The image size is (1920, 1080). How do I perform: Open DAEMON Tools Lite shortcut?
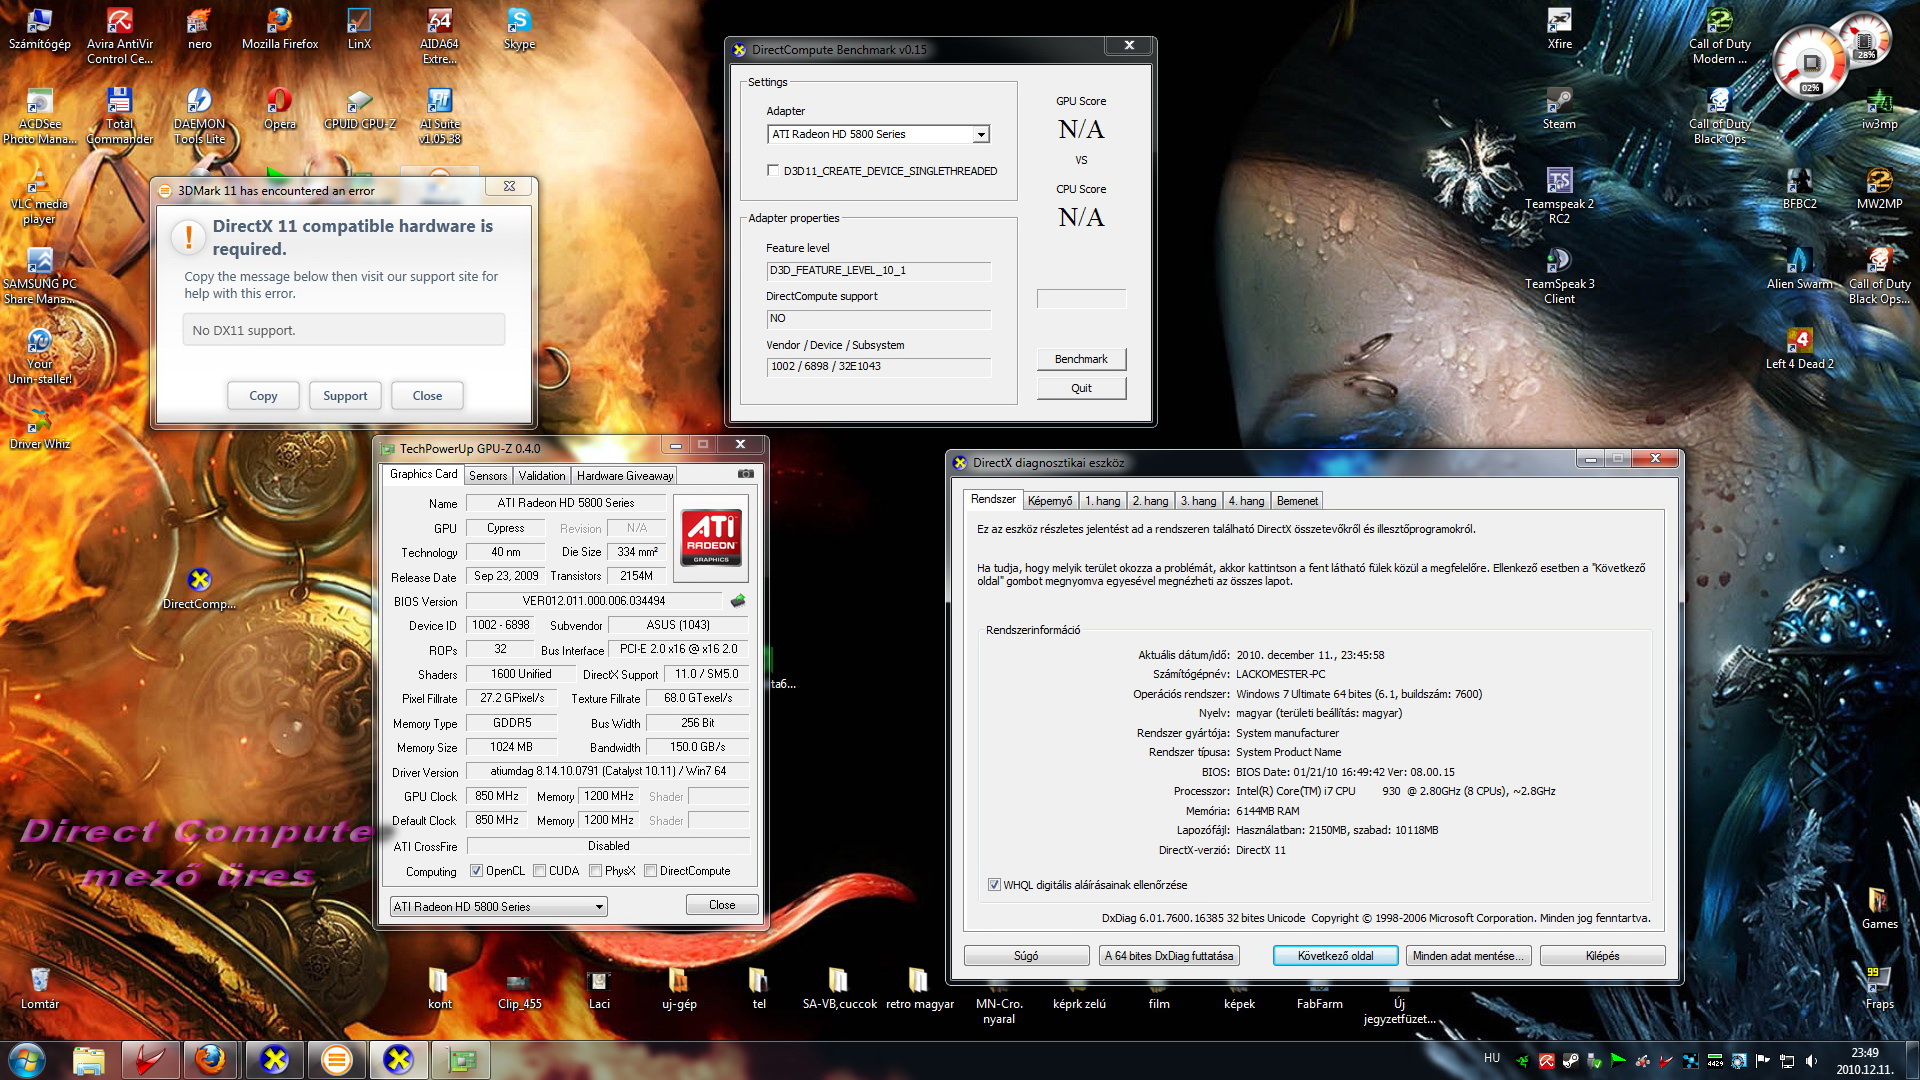(x=199, y=115)
